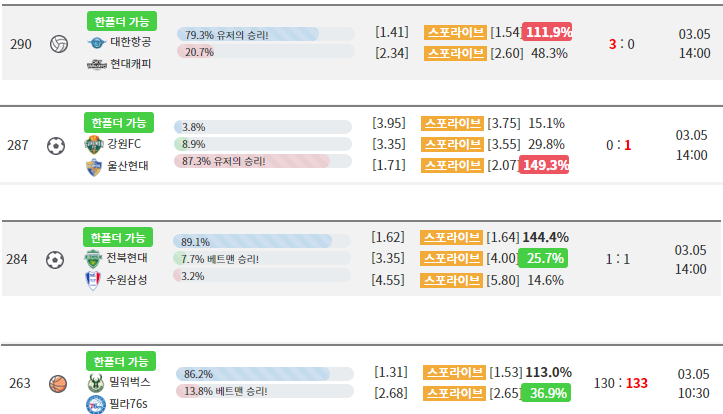The image size is (723, 414).
Task: Select the 1.41 odds for 대한항공
Action: point(391,32)
